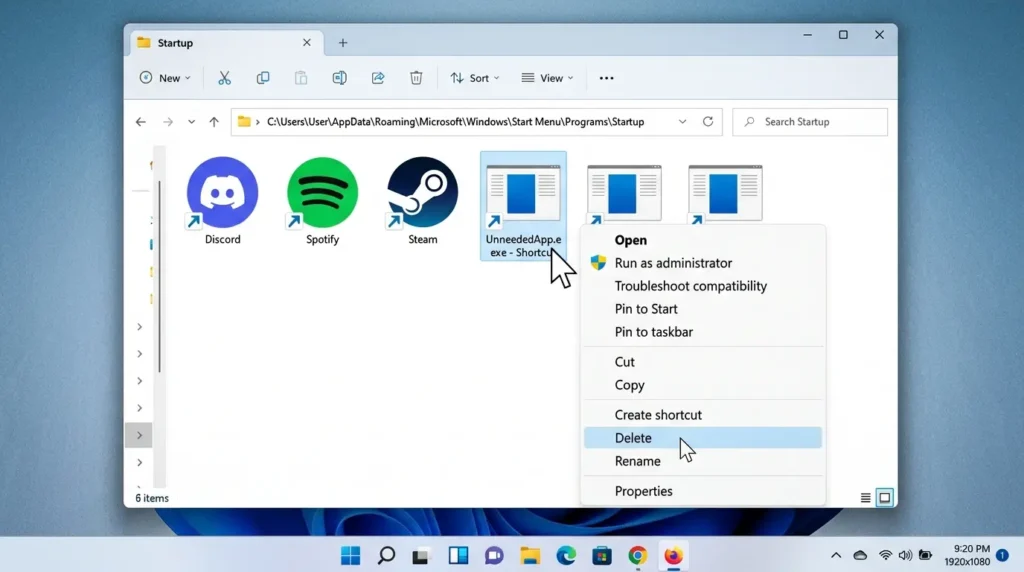Refresh the Startup folder view
This screenshot has height=572, width=1024.
[708, 121]
